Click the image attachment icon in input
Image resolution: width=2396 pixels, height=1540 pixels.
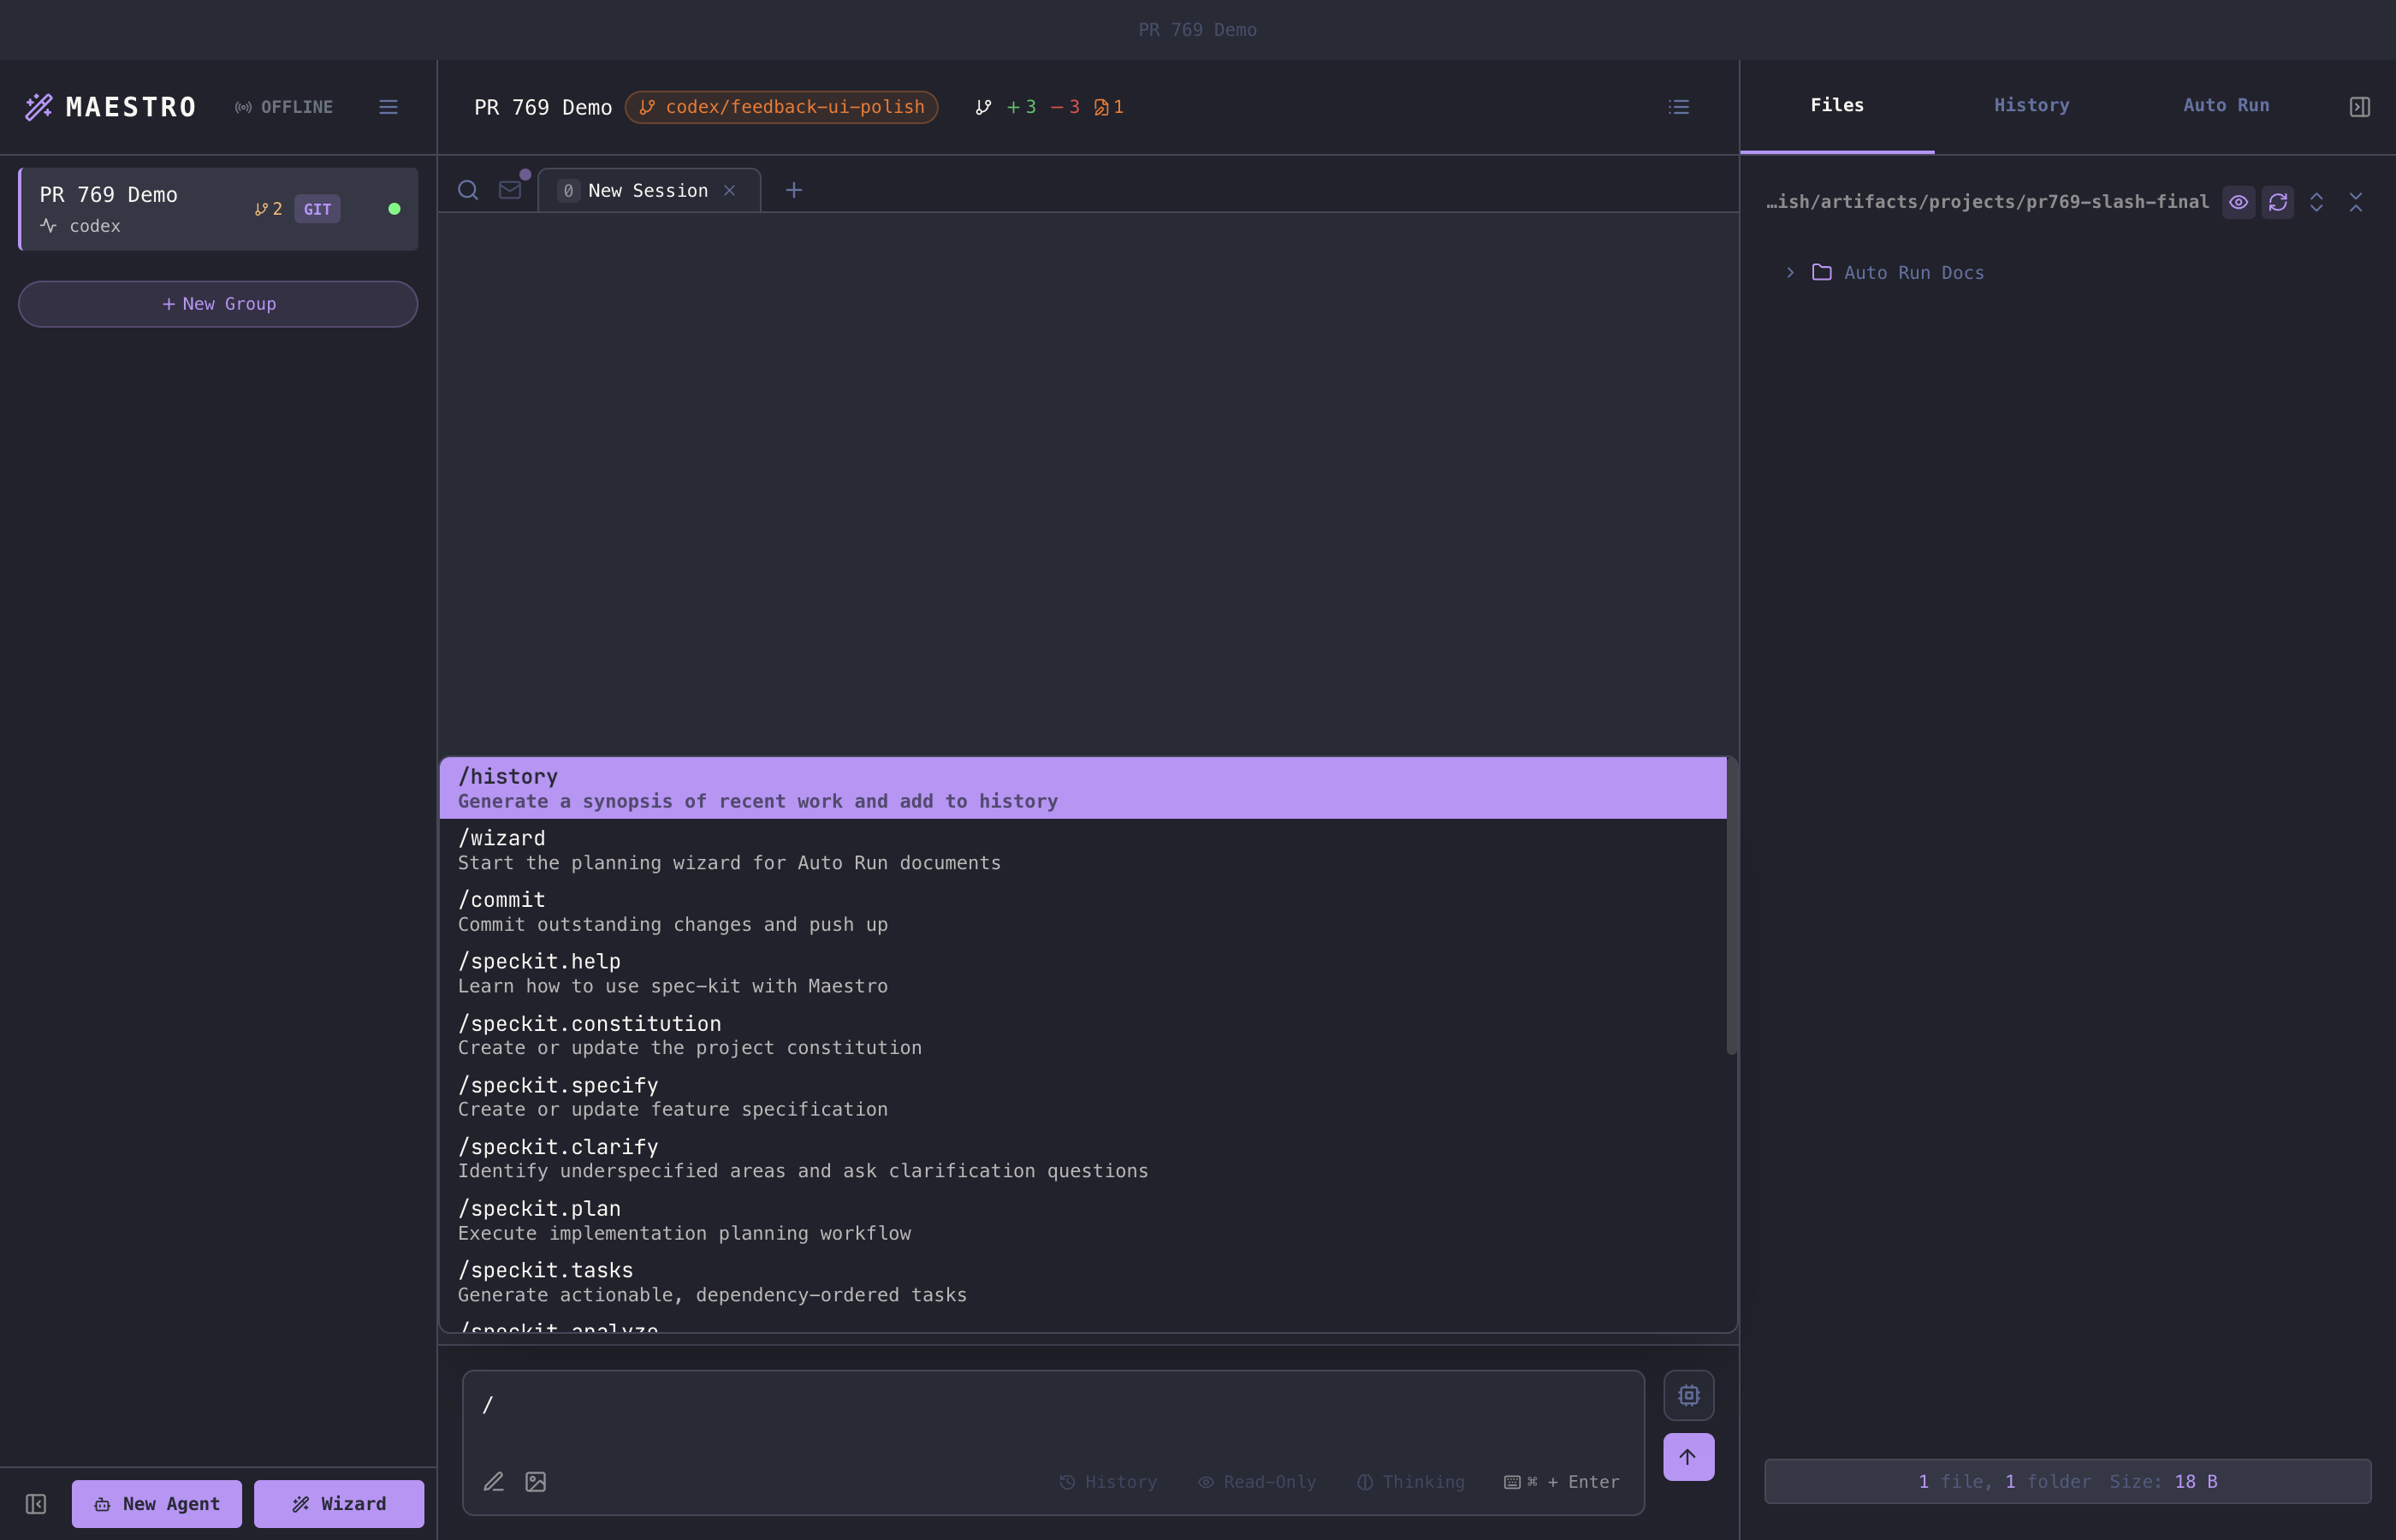click(x=536, y=1482)
